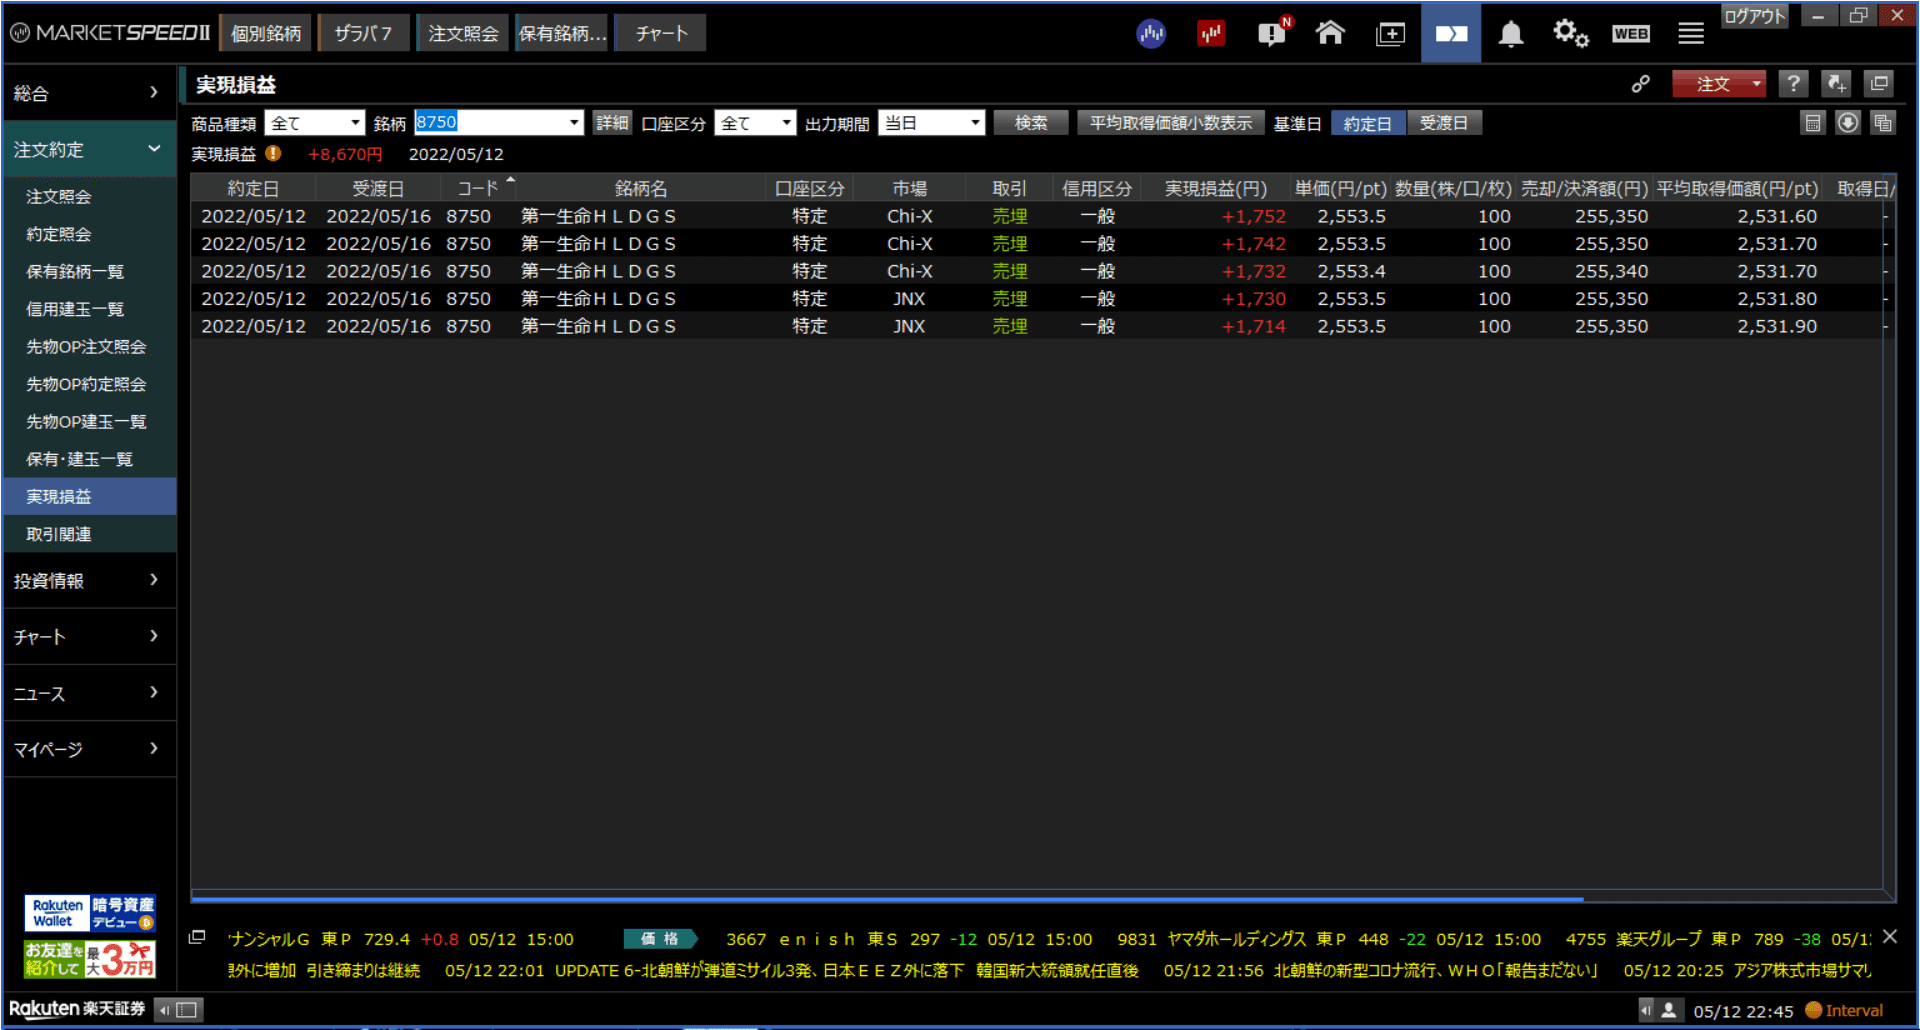
Task: Click the 詳細 button
Action: [x=612, y=123]
